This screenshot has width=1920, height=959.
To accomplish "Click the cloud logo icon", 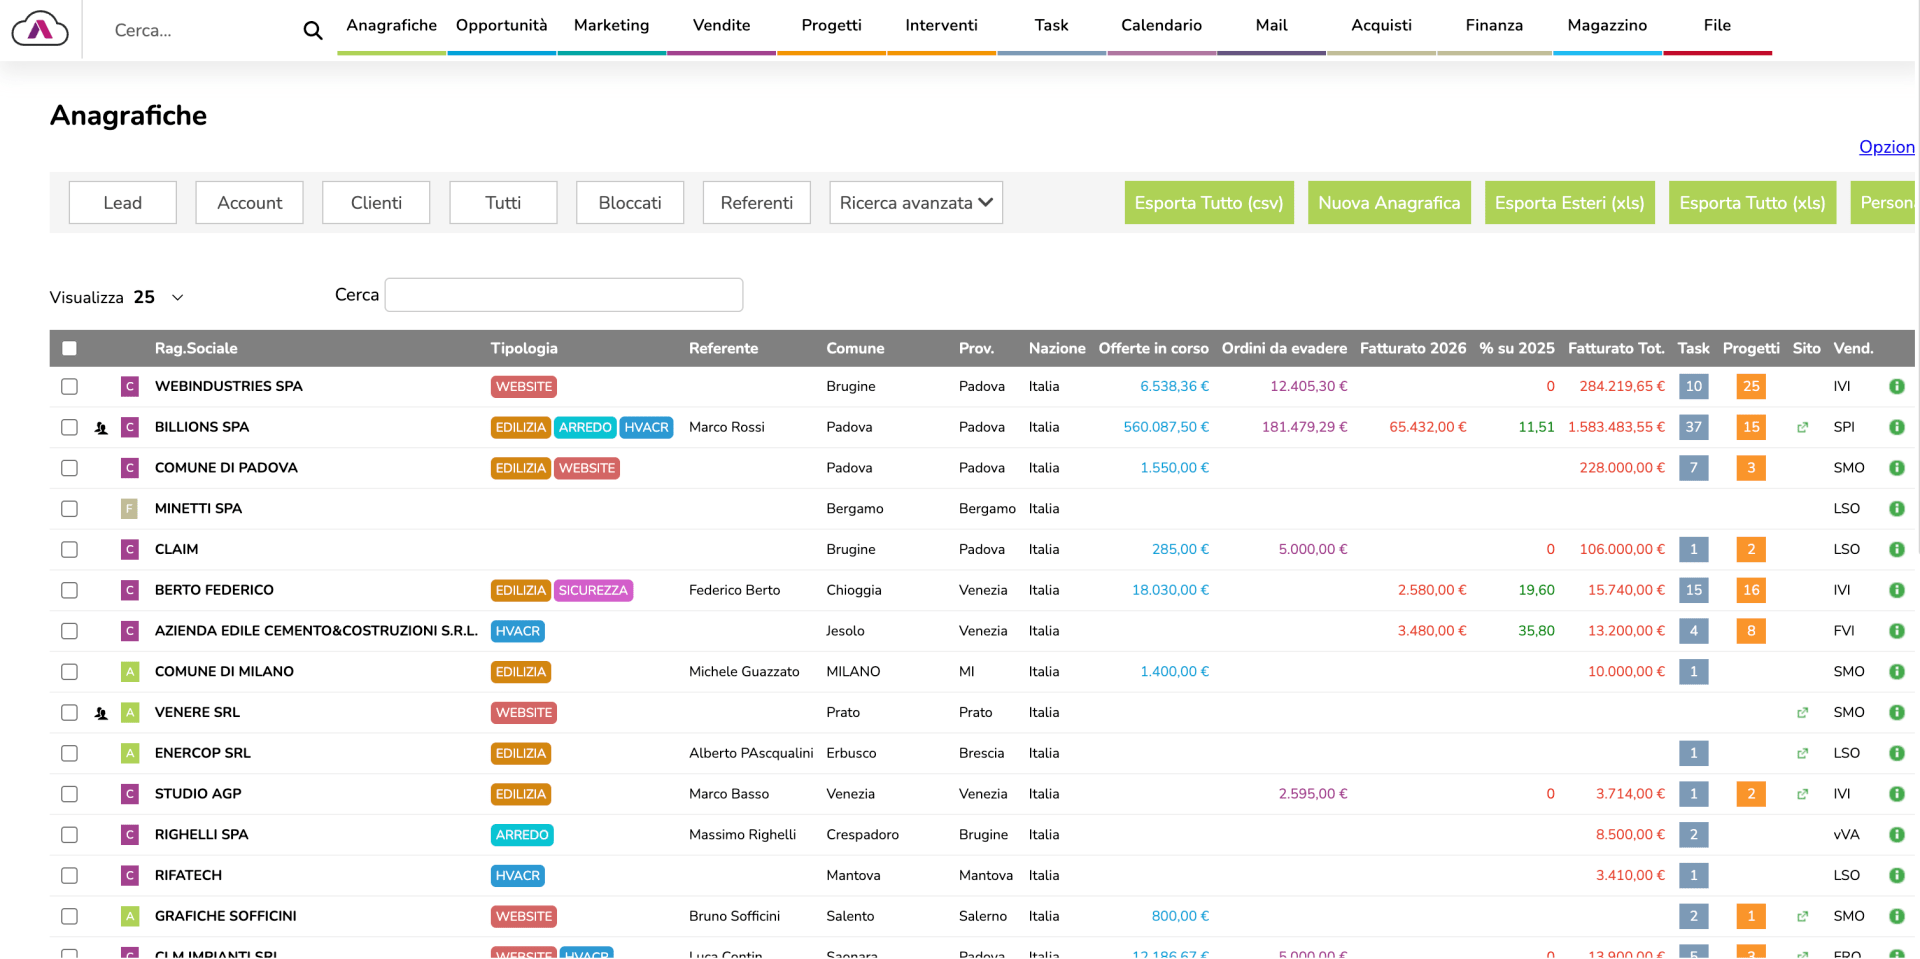I will pyautogui.click(x=40, y=29).
